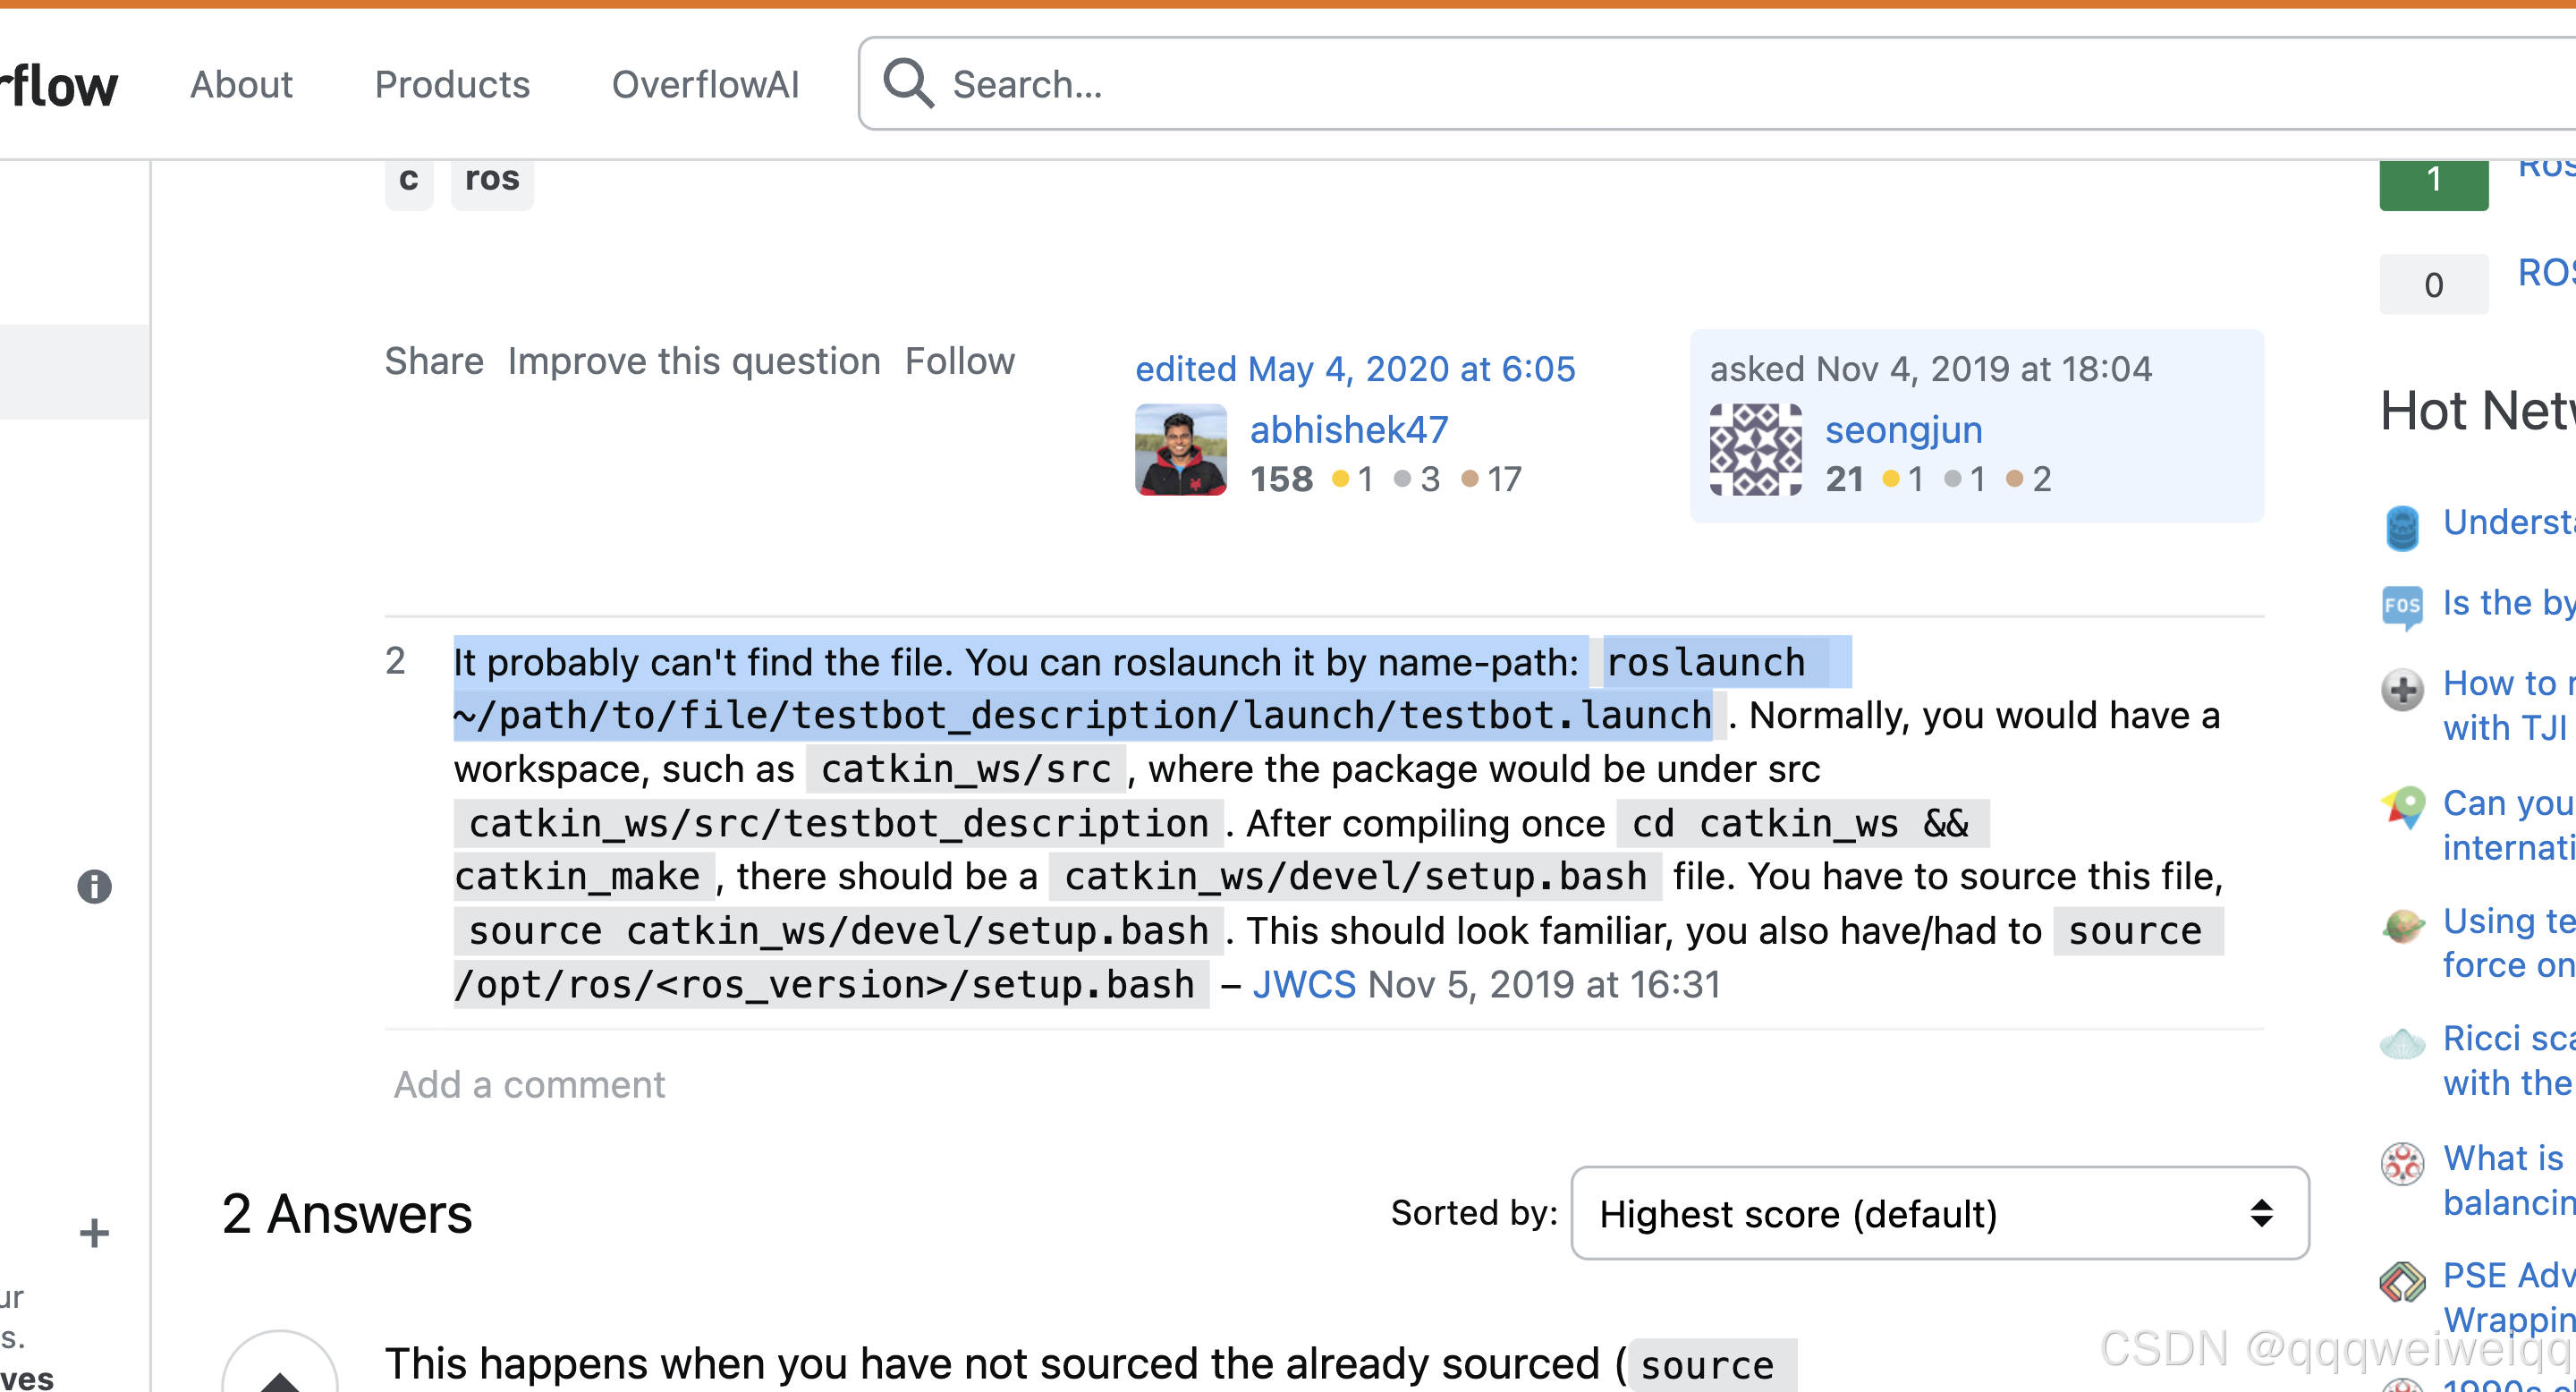Viewport: 2576px width, 1392px height.
Task: Click the FOS site icon
Action: pos(2402,606)
